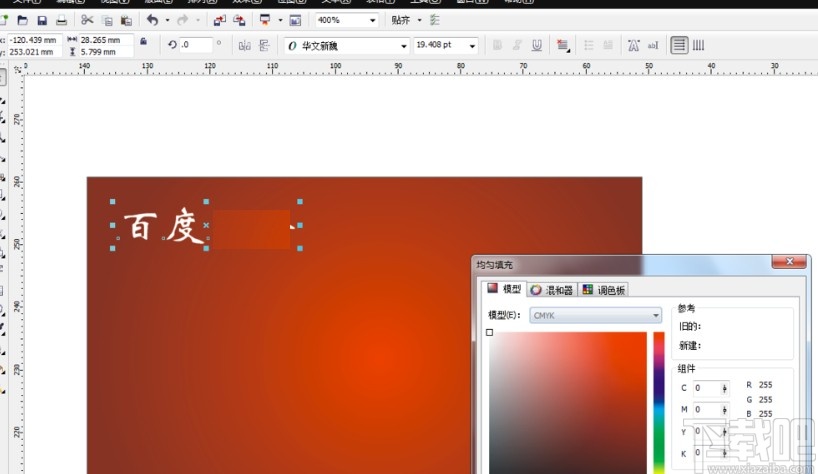Mirror the object vertically
This screenshot has width=818, height=474.
click(264, 46)
